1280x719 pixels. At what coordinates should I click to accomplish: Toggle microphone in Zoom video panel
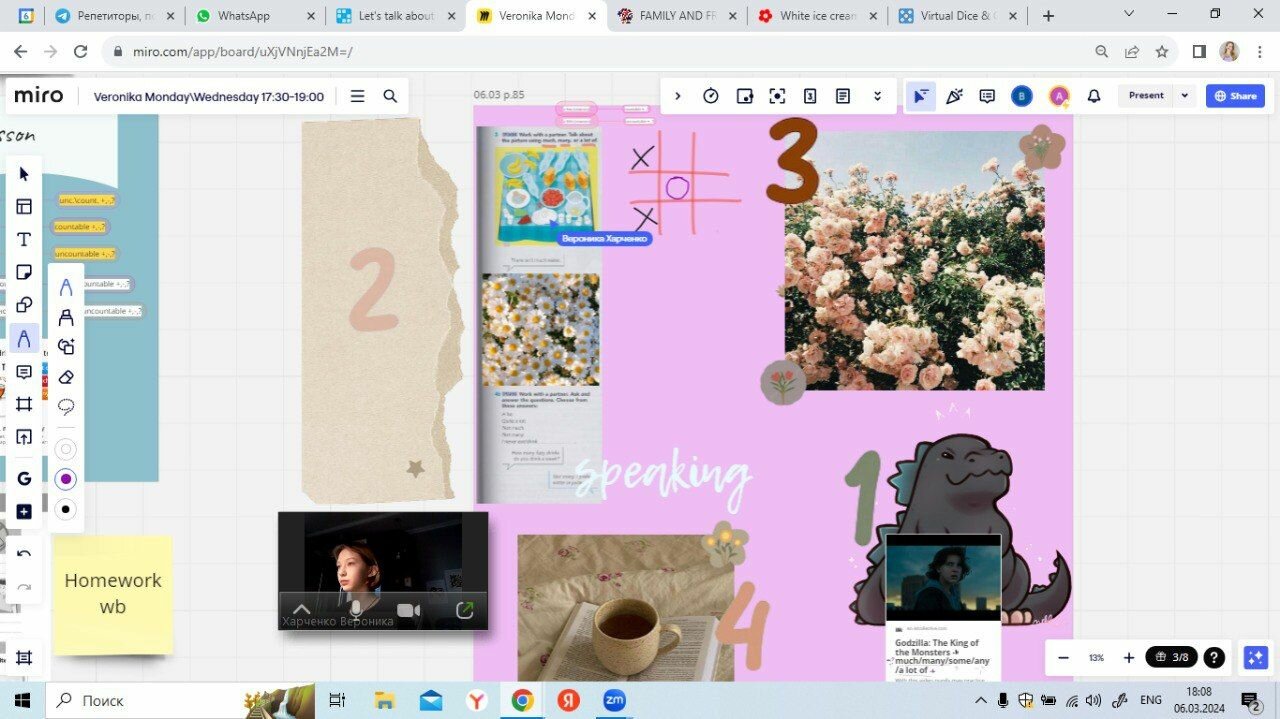coord(355,609)
